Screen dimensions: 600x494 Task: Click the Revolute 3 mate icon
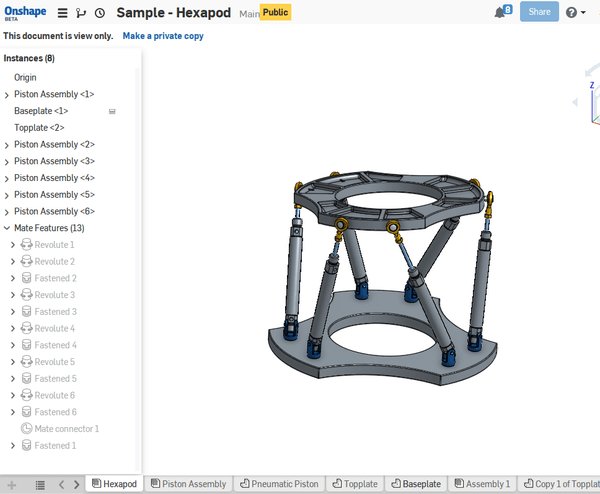point(26,294)
